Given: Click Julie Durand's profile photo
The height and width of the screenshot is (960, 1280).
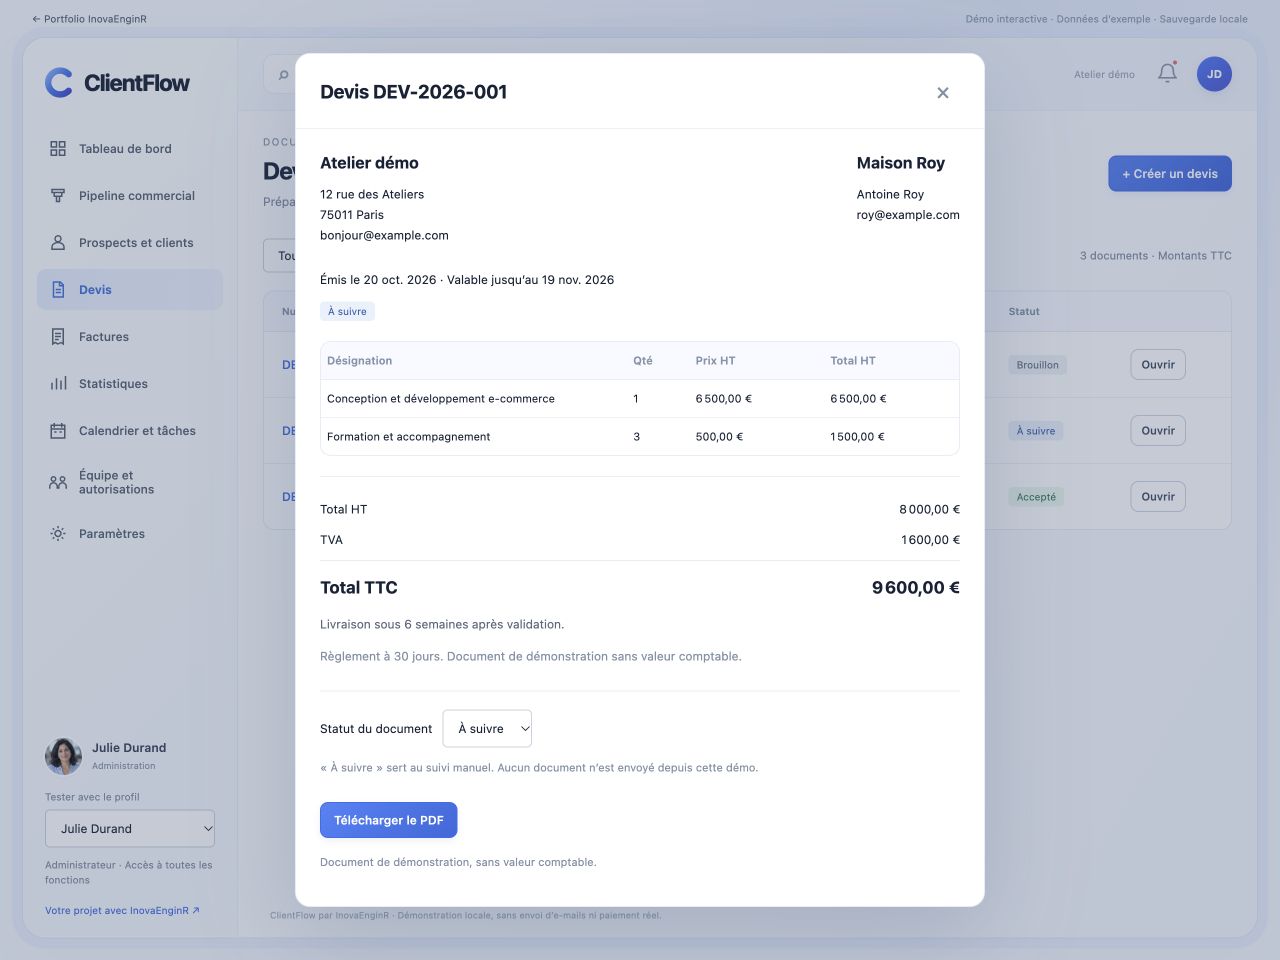Looking at the screenshot, I should coord(63,756).
